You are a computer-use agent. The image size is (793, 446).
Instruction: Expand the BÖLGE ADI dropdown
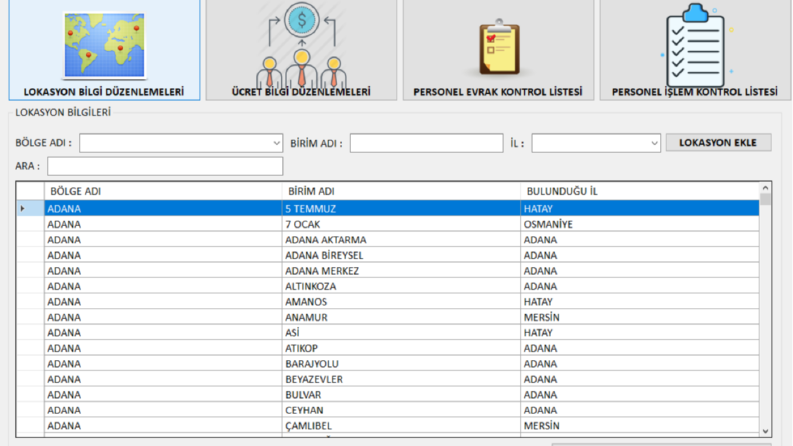(x=276, y=143)
